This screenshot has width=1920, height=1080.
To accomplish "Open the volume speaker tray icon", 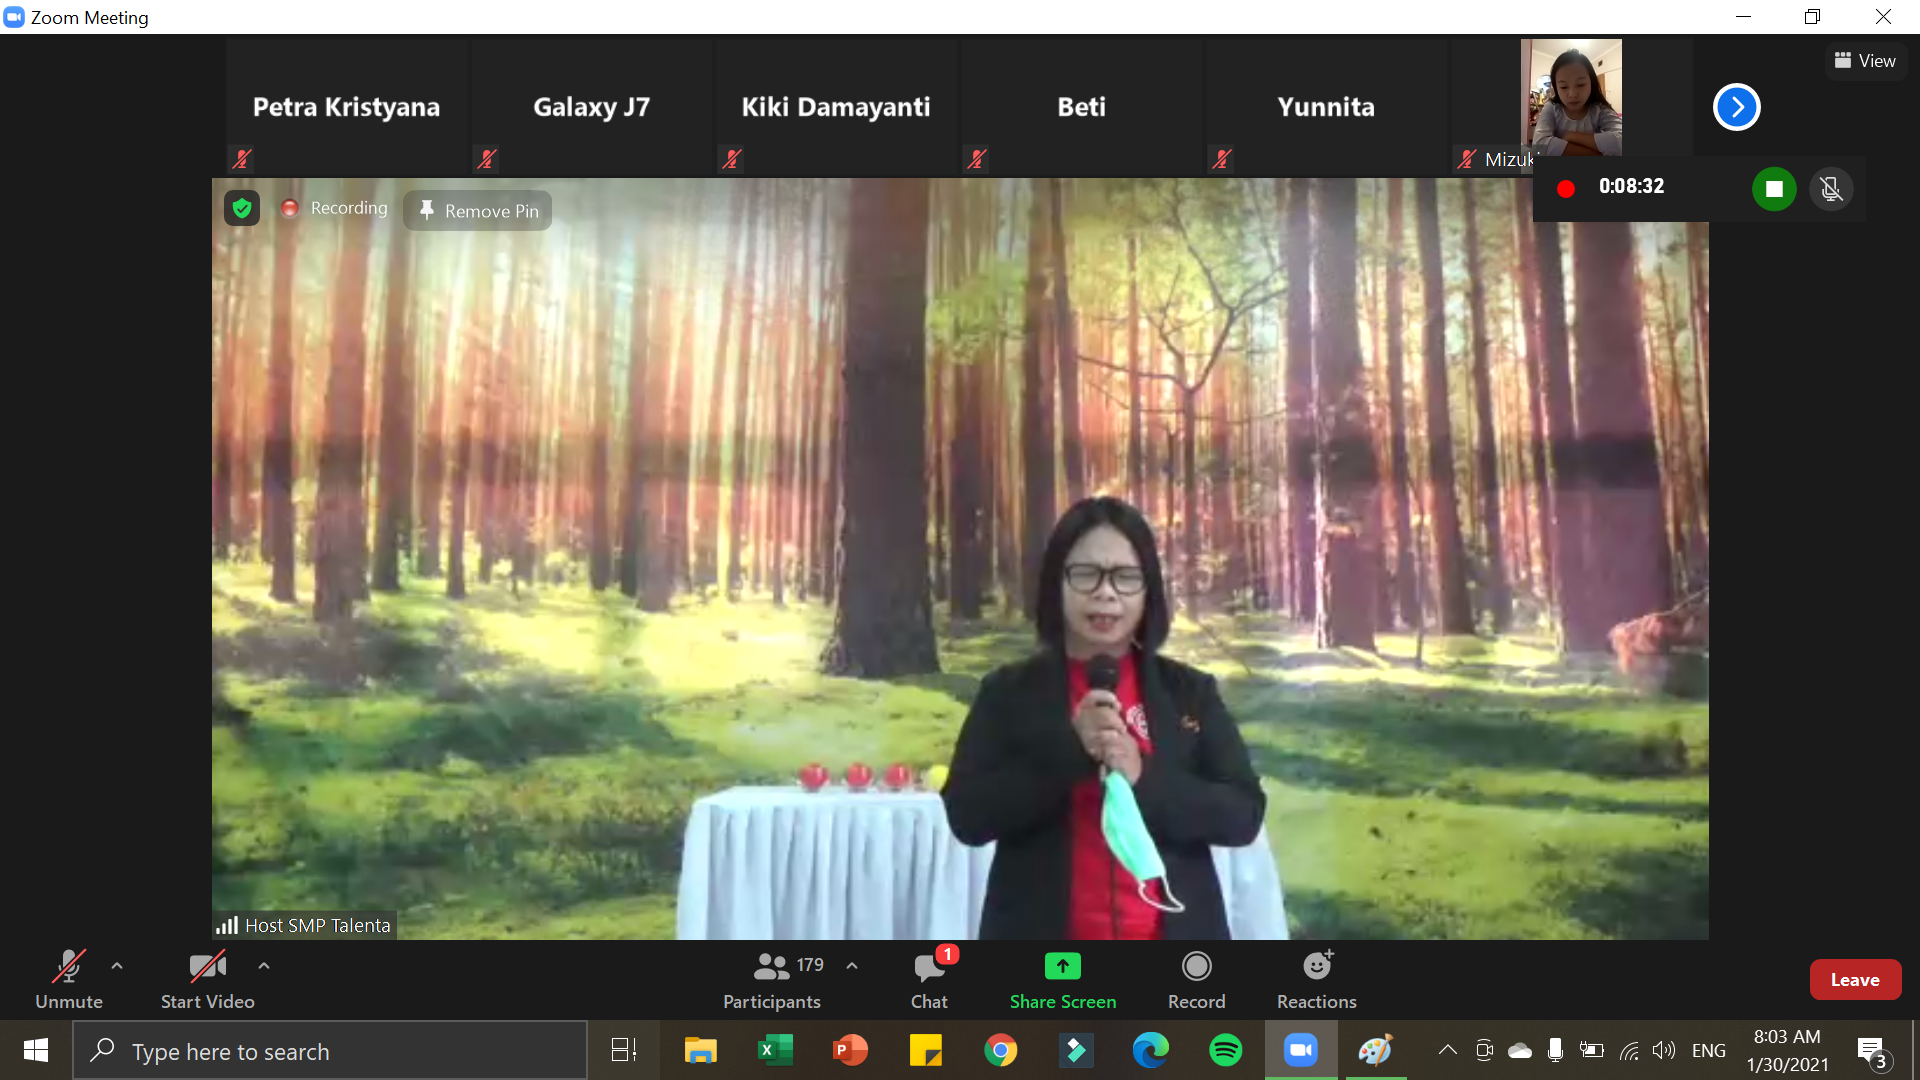I will (x=1664, y=1050).
